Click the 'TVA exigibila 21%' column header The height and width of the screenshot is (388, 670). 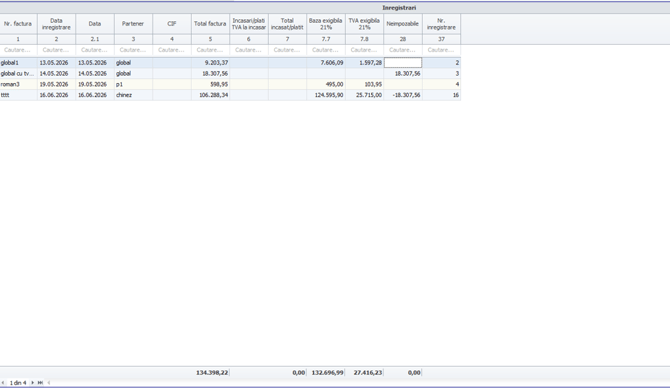point(364,24)
